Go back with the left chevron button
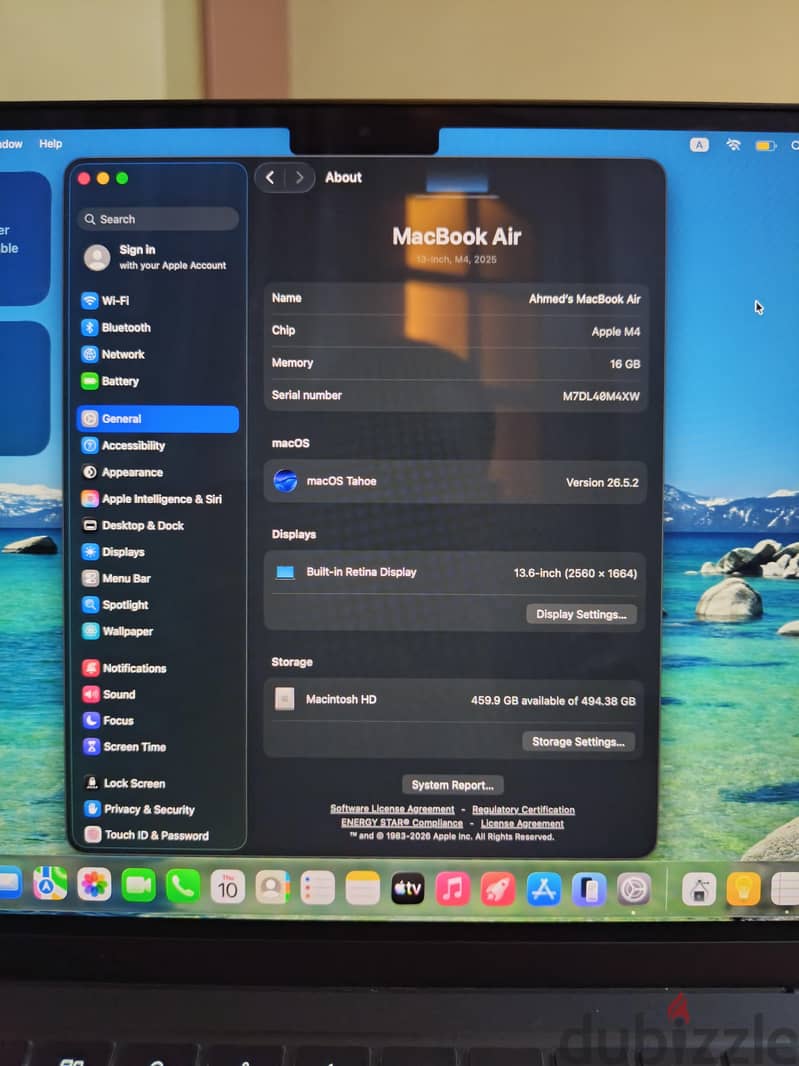The width and height of the screenshot is (799, 1066). [270, 177]
